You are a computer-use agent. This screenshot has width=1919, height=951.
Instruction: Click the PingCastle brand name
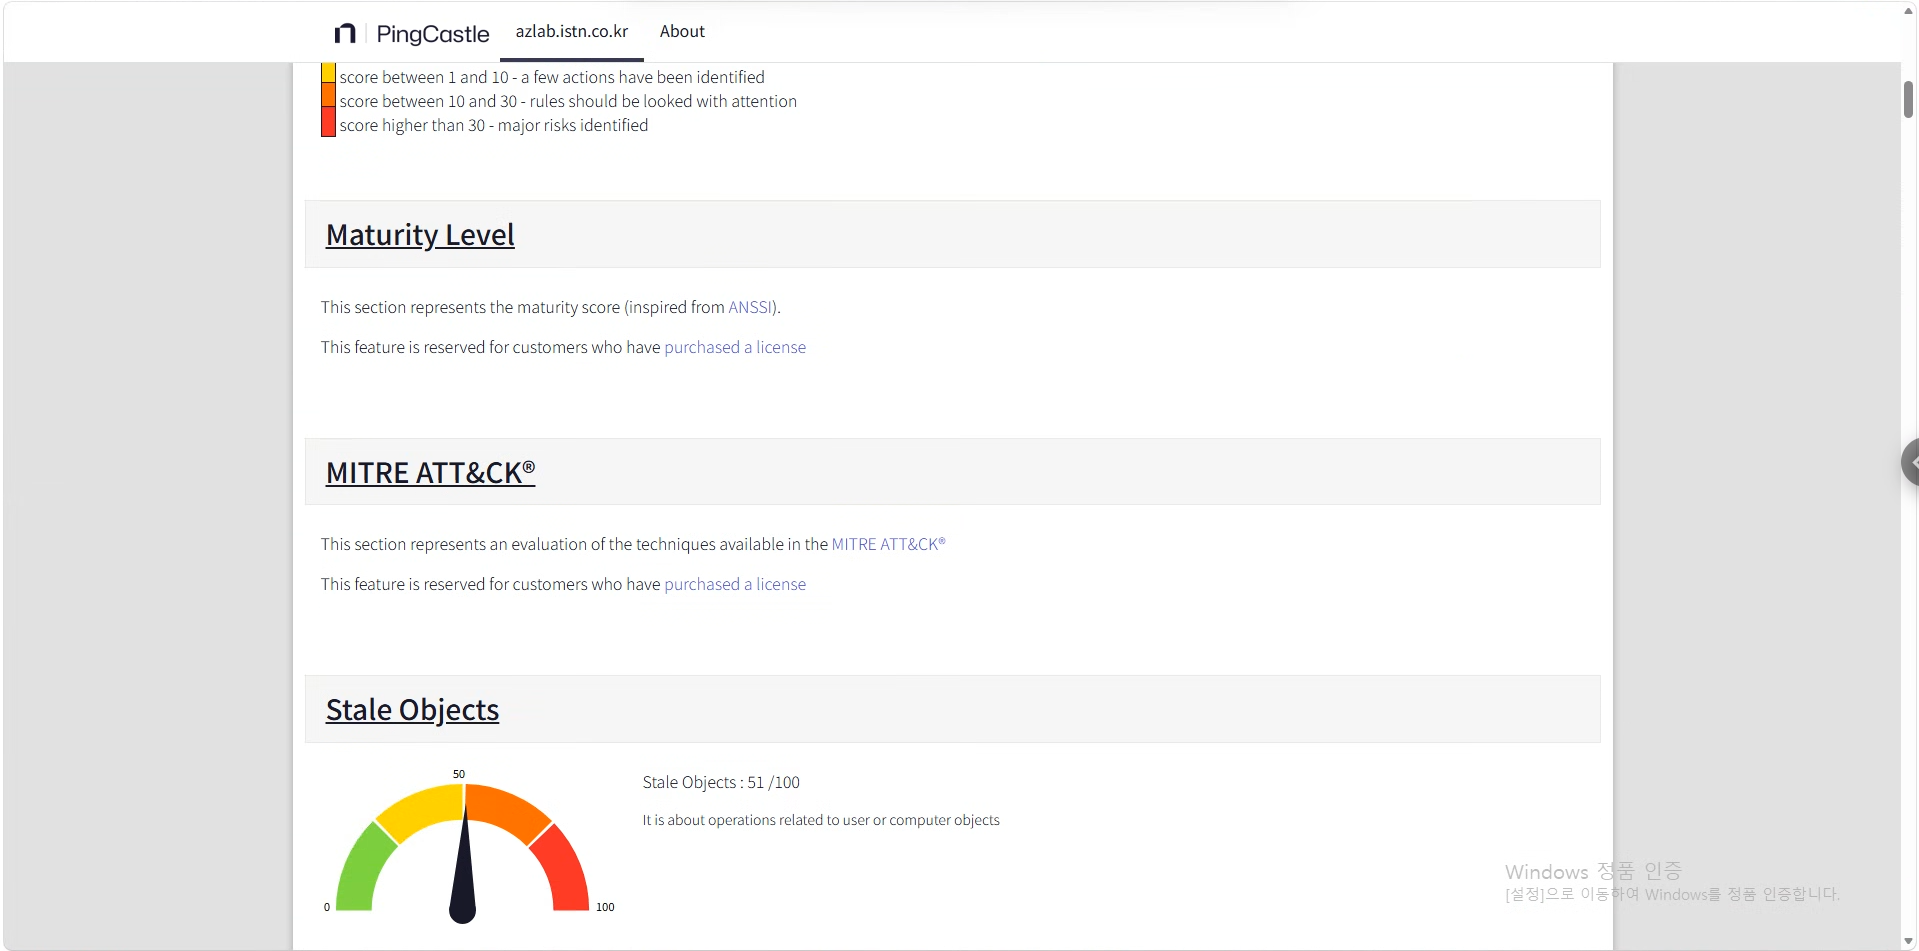coord(433,34)
